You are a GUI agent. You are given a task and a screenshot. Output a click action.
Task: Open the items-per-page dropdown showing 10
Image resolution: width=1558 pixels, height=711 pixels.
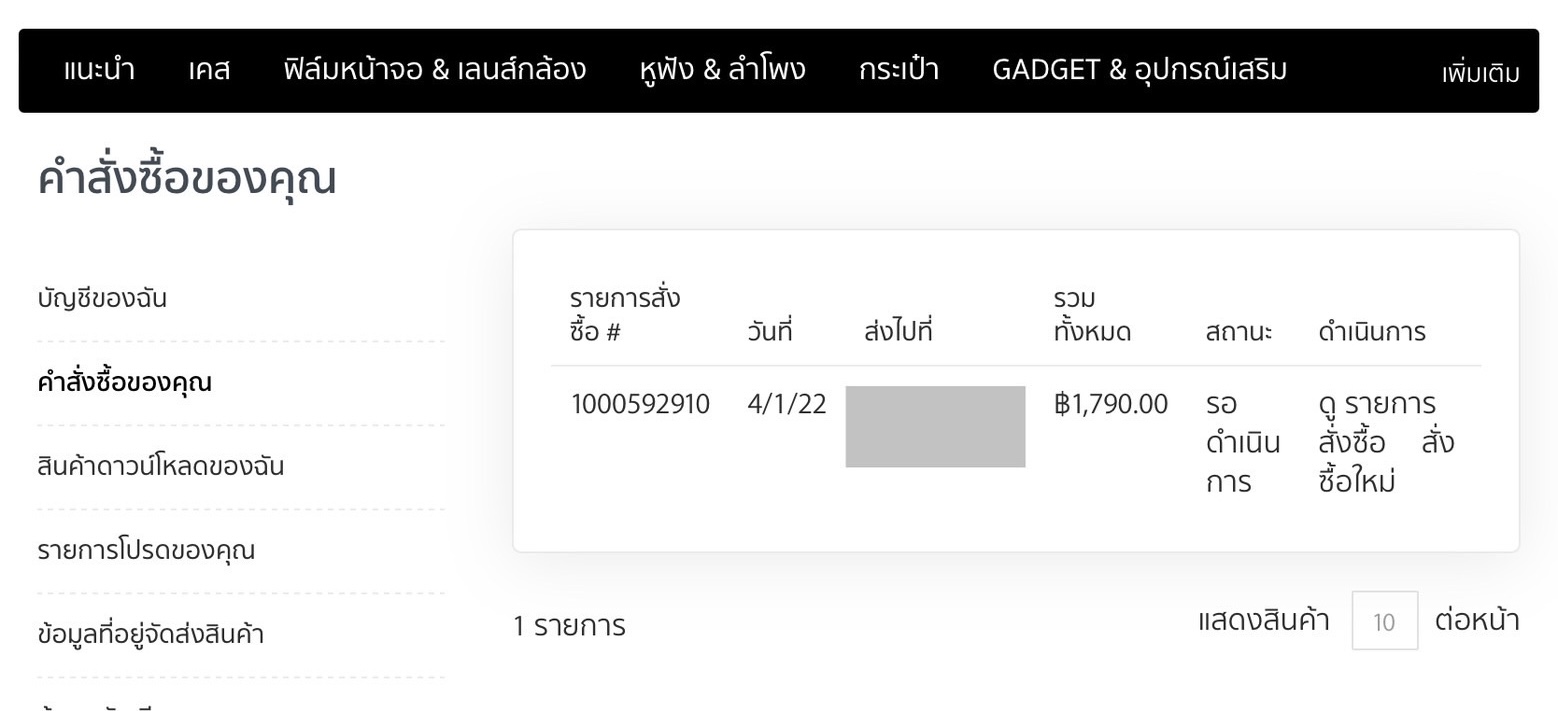(1385, 621)
